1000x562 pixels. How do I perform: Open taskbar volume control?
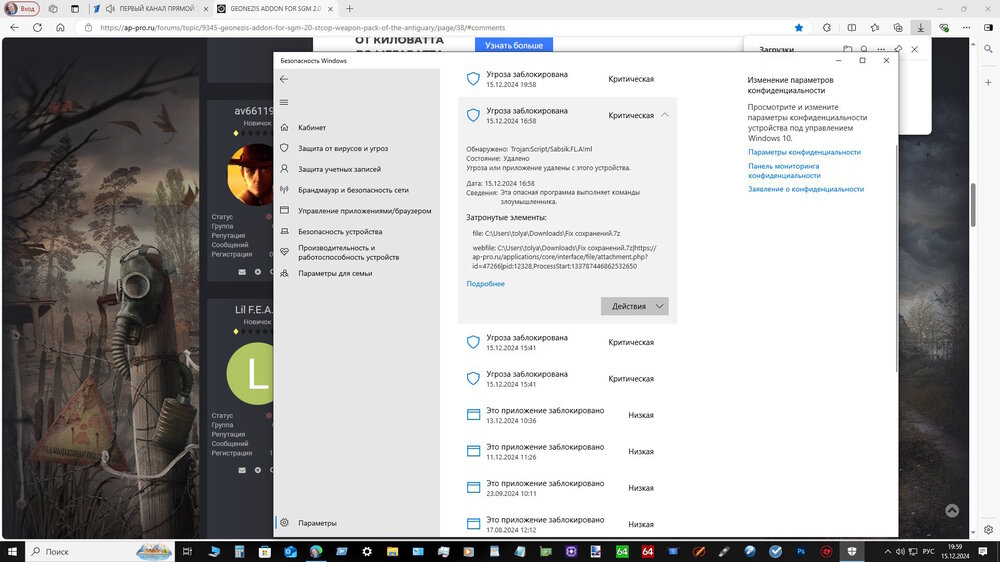(900, 552)
